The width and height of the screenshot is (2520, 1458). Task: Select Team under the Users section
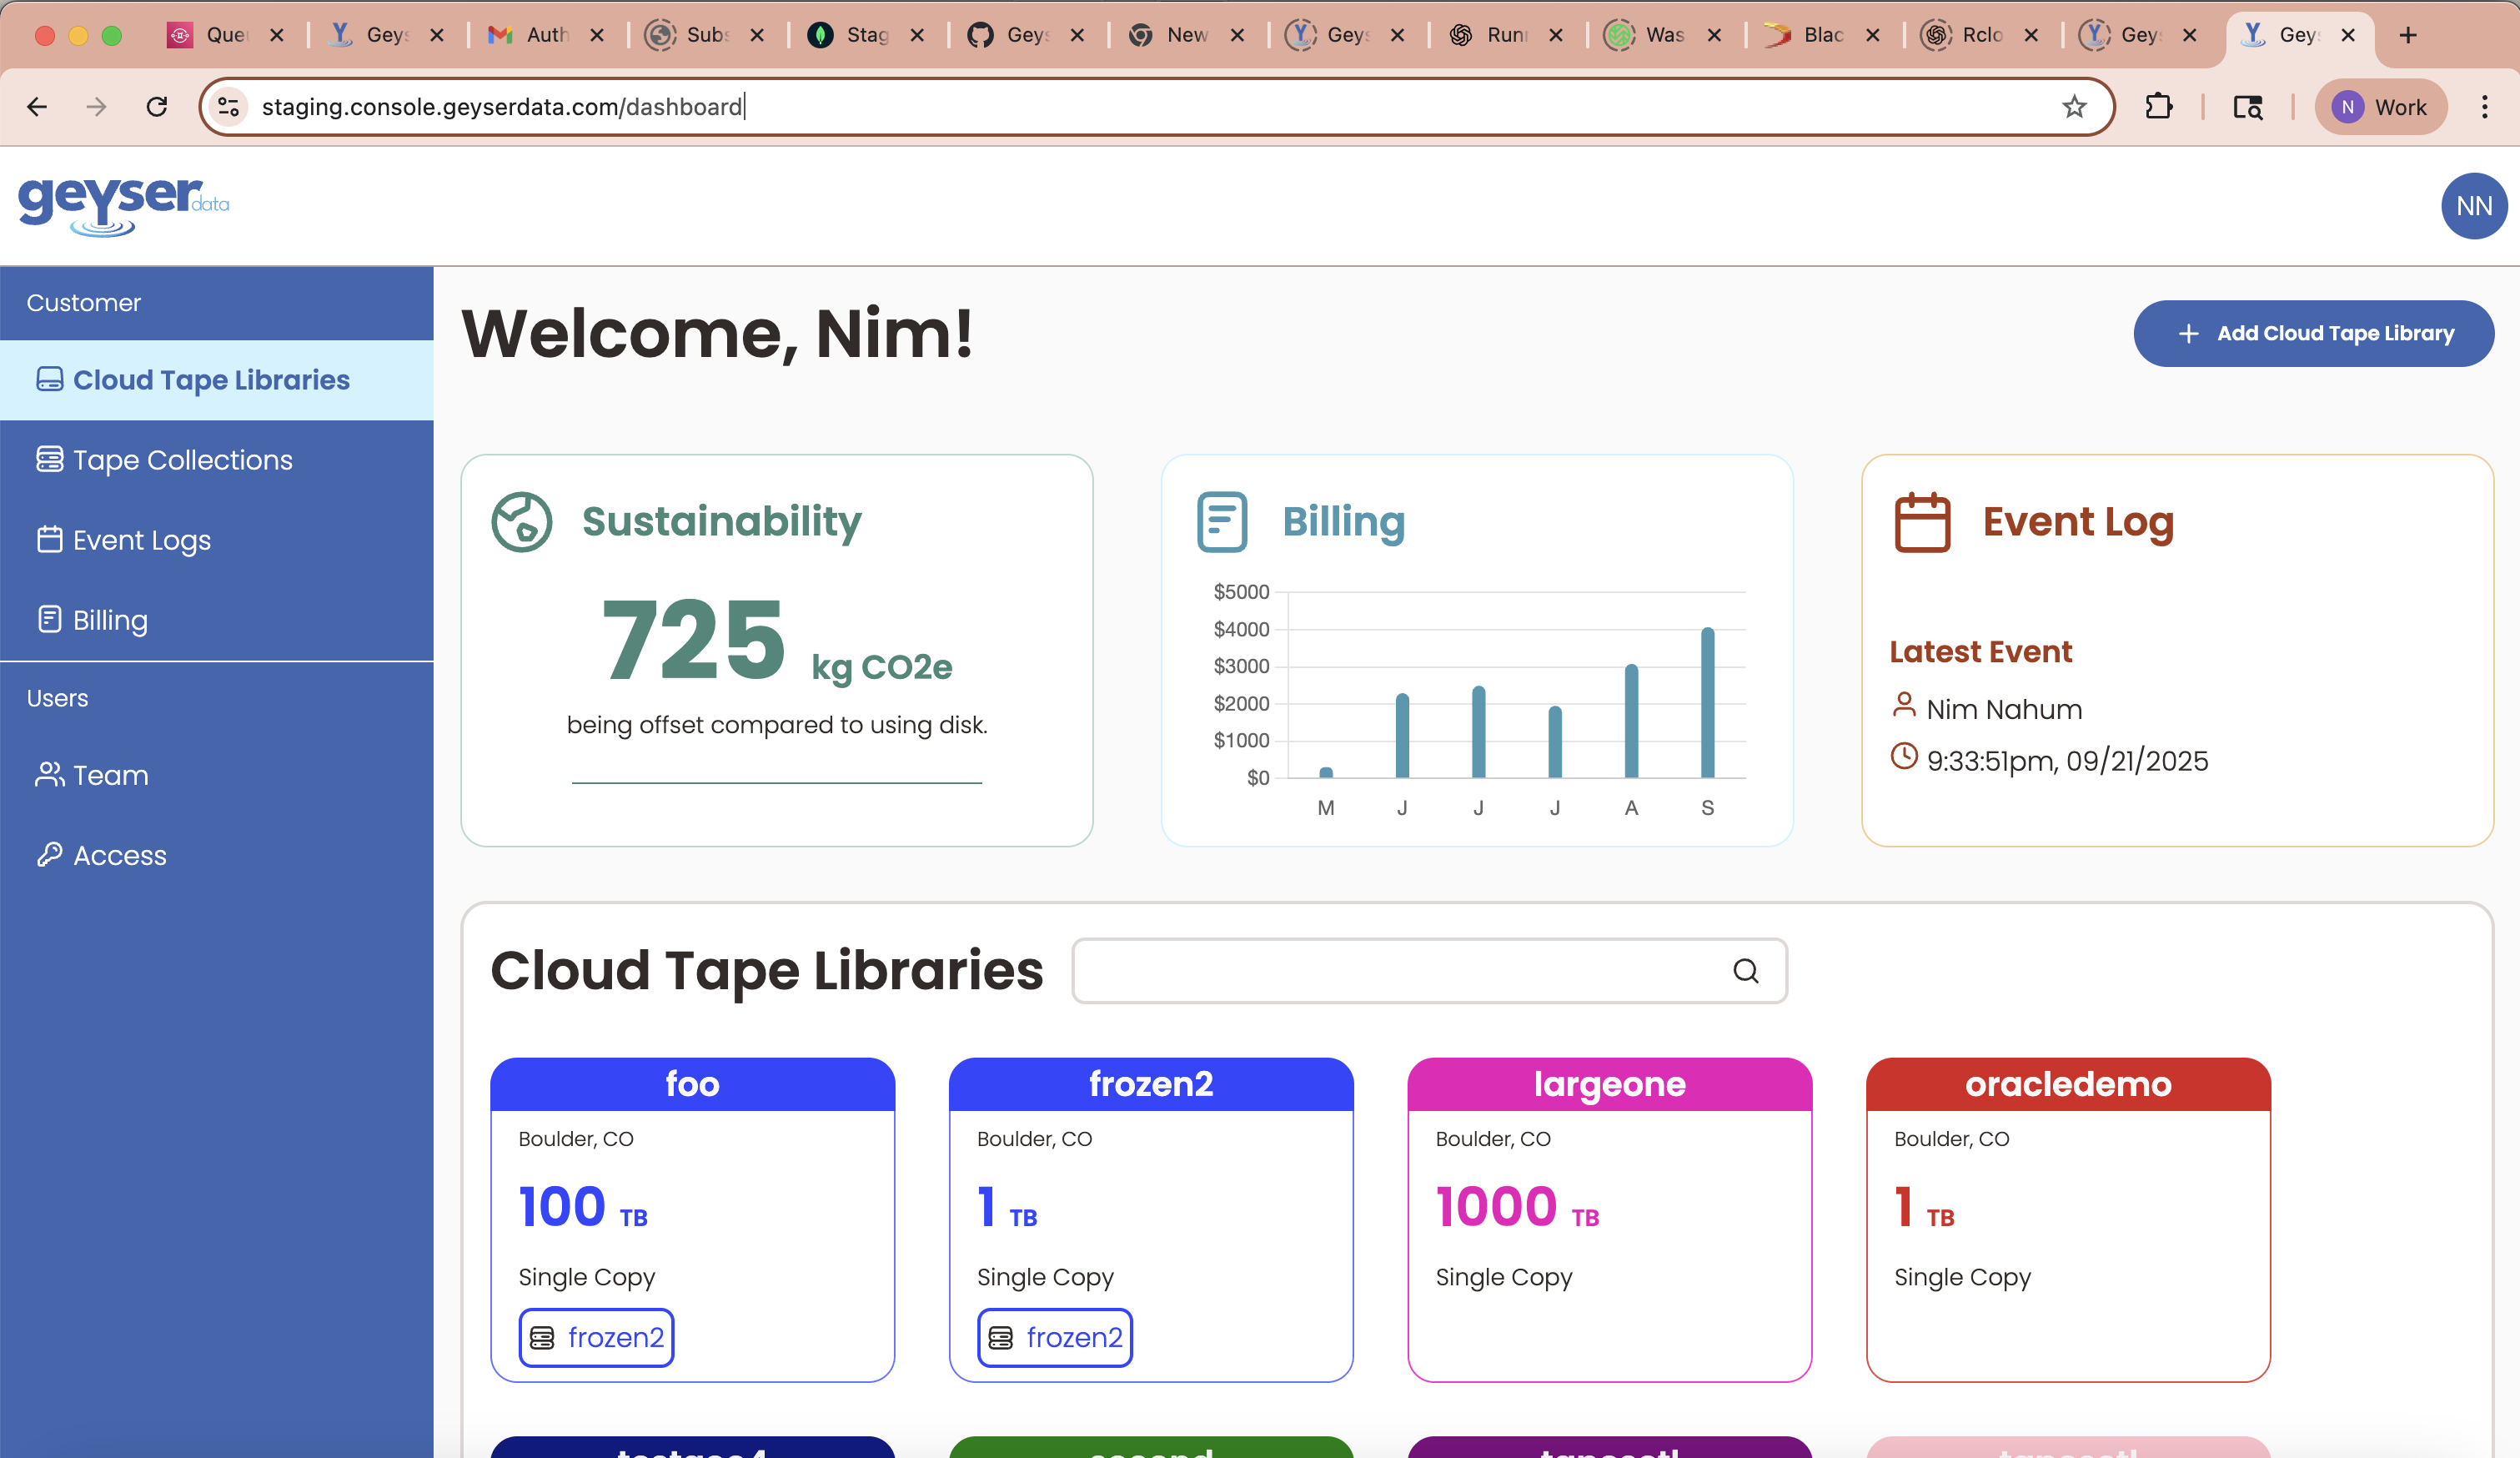[x=110, y=775]
